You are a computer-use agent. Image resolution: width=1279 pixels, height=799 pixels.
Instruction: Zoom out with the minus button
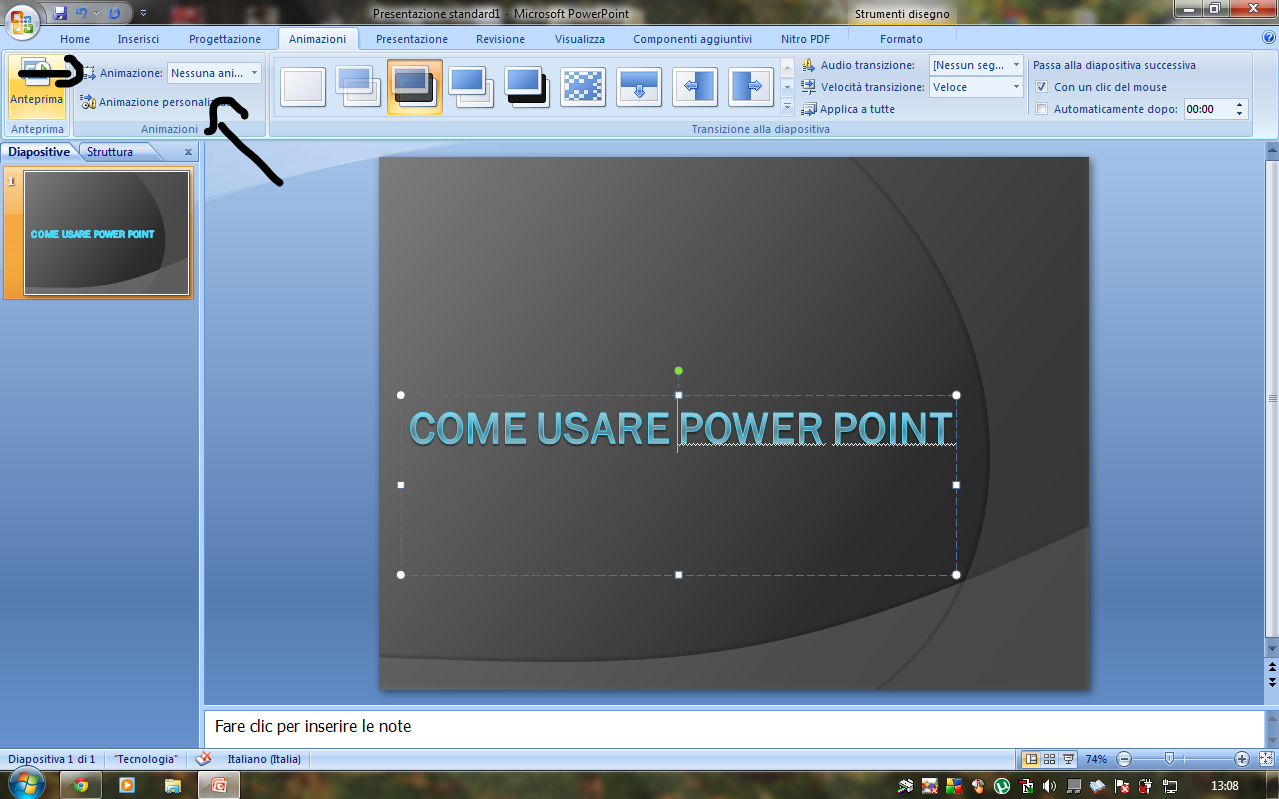(1124, 759)
